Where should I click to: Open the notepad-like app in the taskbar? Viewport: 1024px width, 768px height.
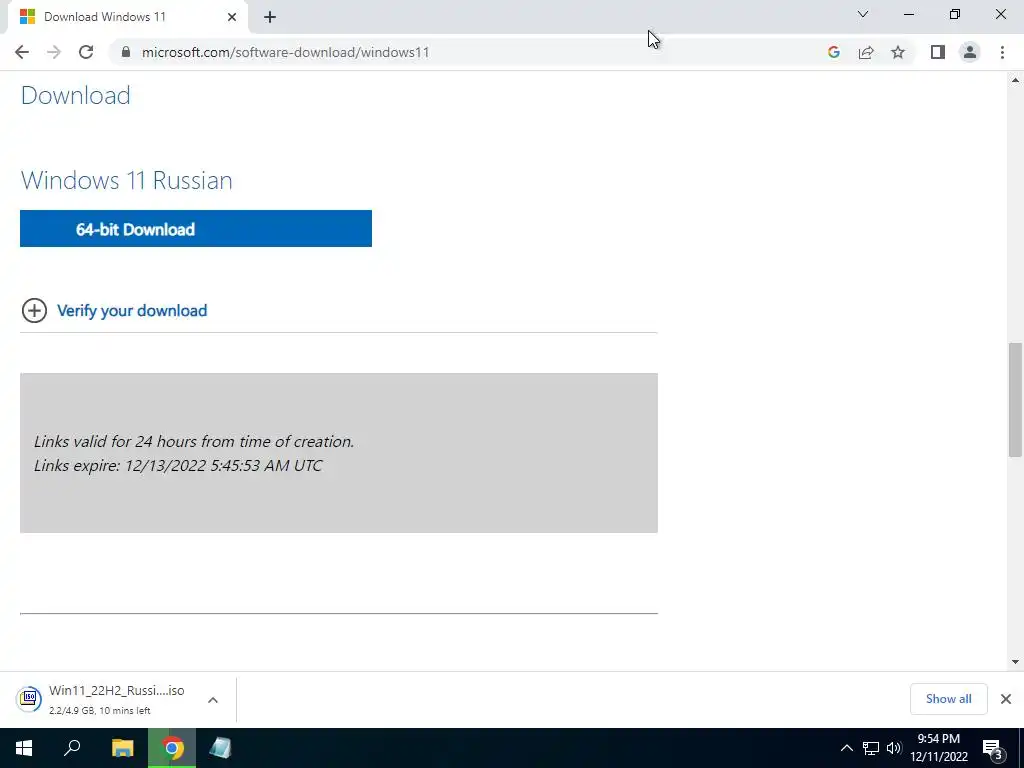click(x=221, y=748)
